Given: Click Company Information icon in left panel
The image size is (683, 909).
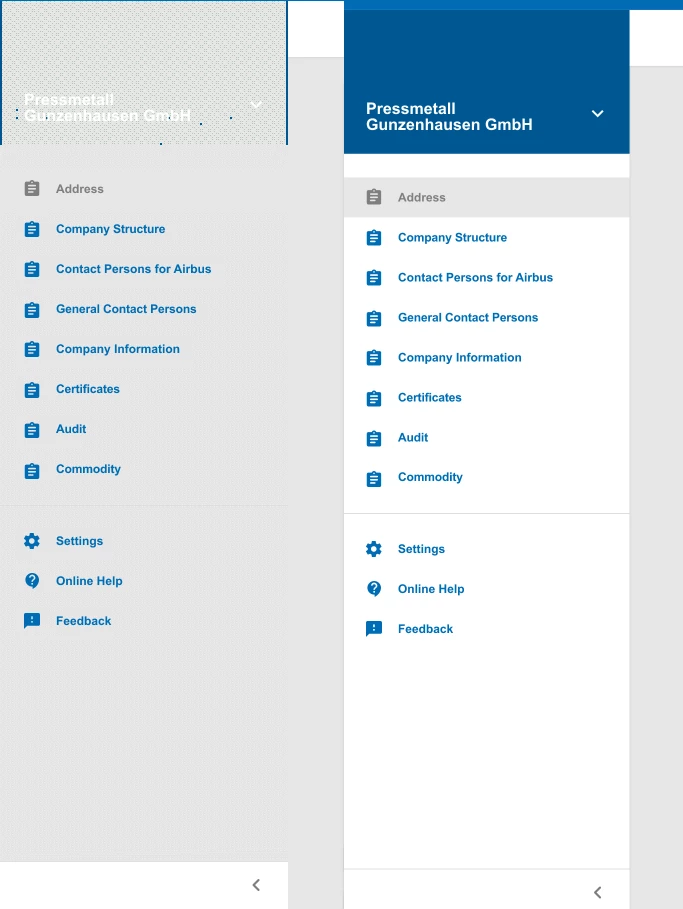Looking at the screenshot, I should coord(32,349).
